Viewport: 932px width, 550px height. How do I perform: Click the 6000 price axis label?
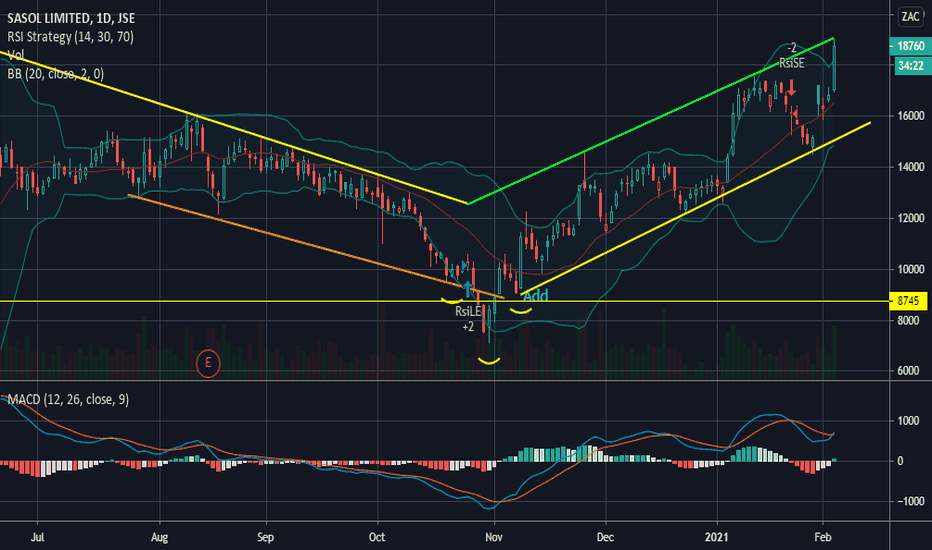tap(908, 371)
